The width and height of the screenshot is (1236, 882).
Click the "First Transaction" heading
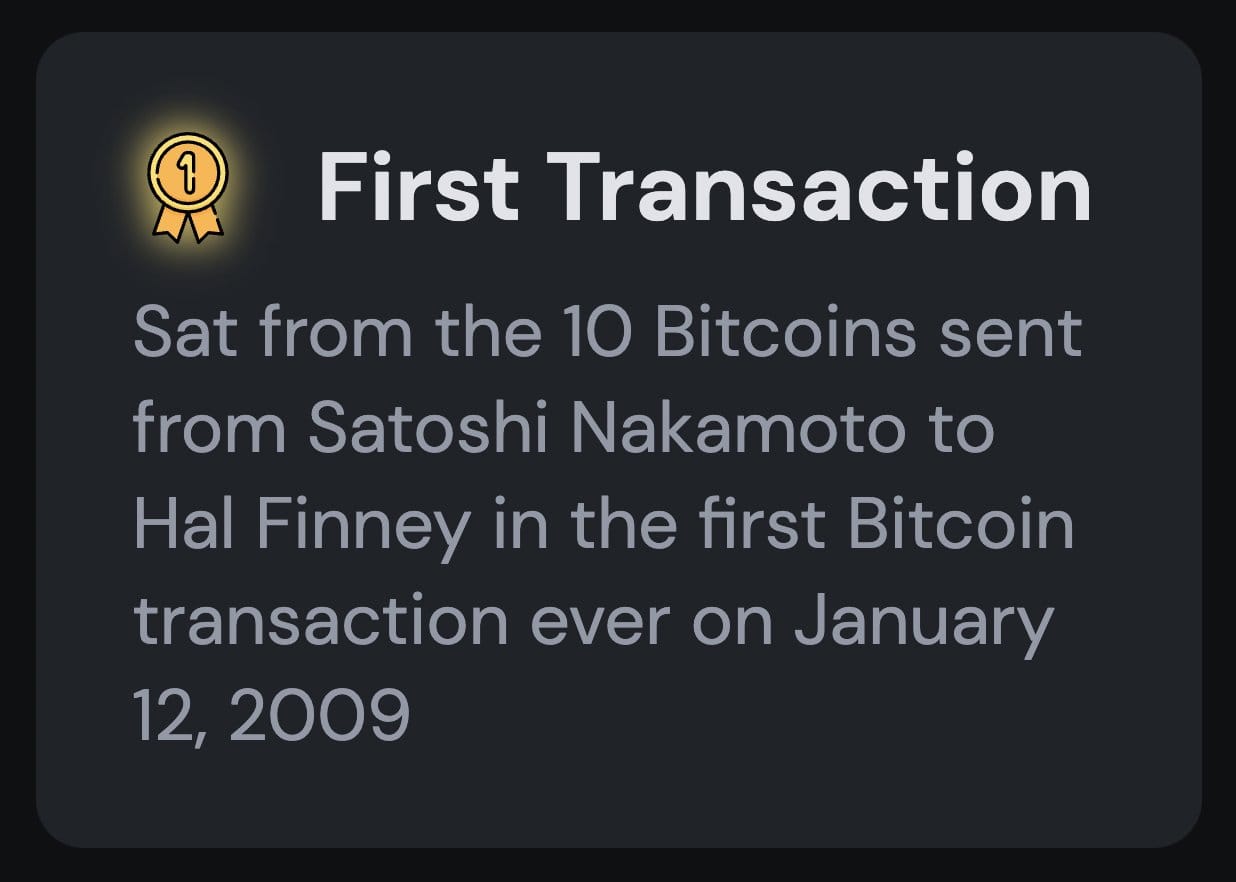coord(704,189)
